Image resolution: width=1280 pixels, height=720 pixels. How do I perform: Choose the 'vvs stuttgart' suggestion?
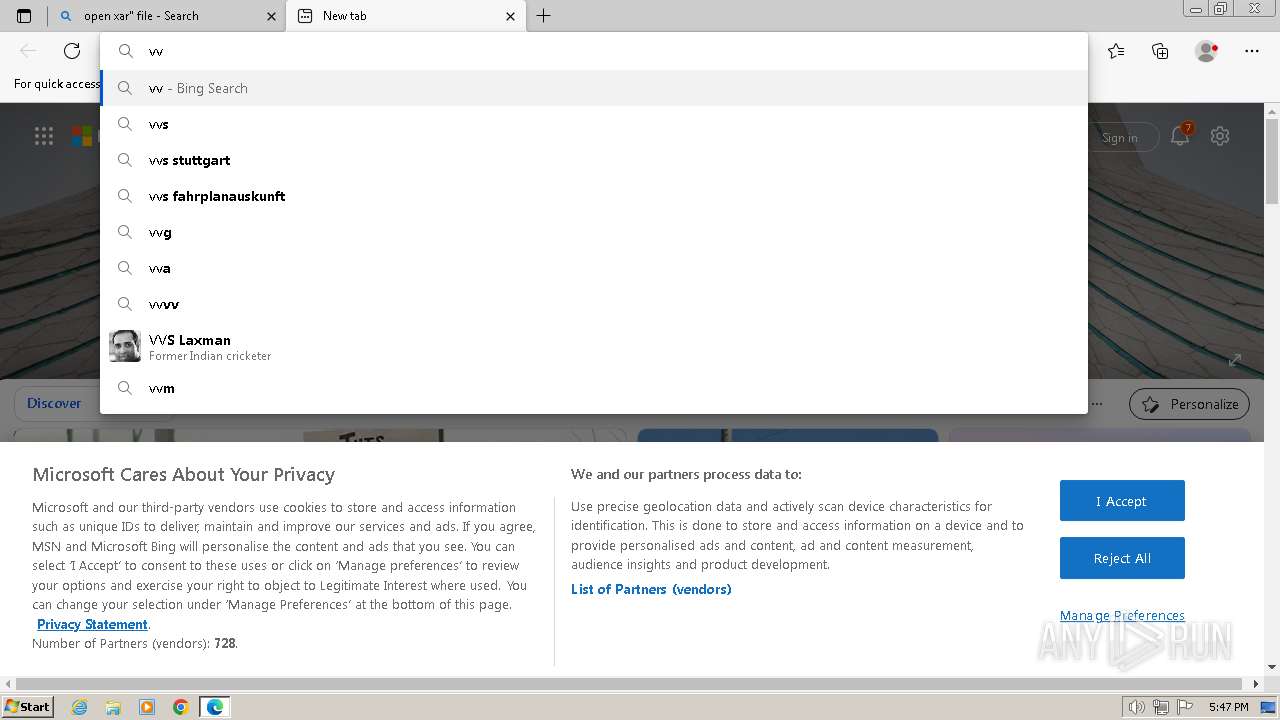point(594,160)
